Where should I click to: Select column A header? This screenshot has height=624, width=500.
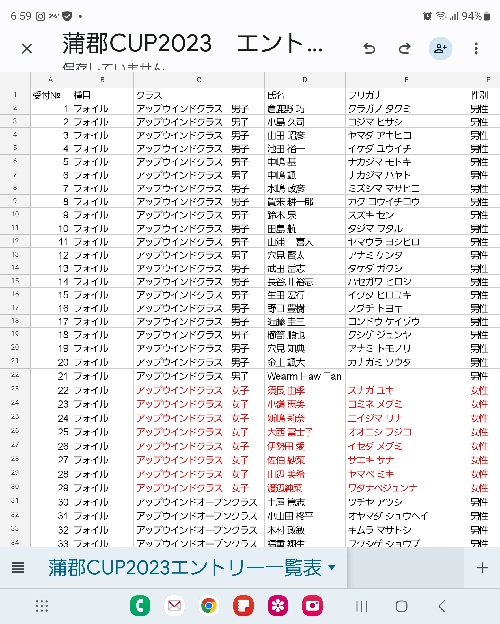tap(51, 80)
